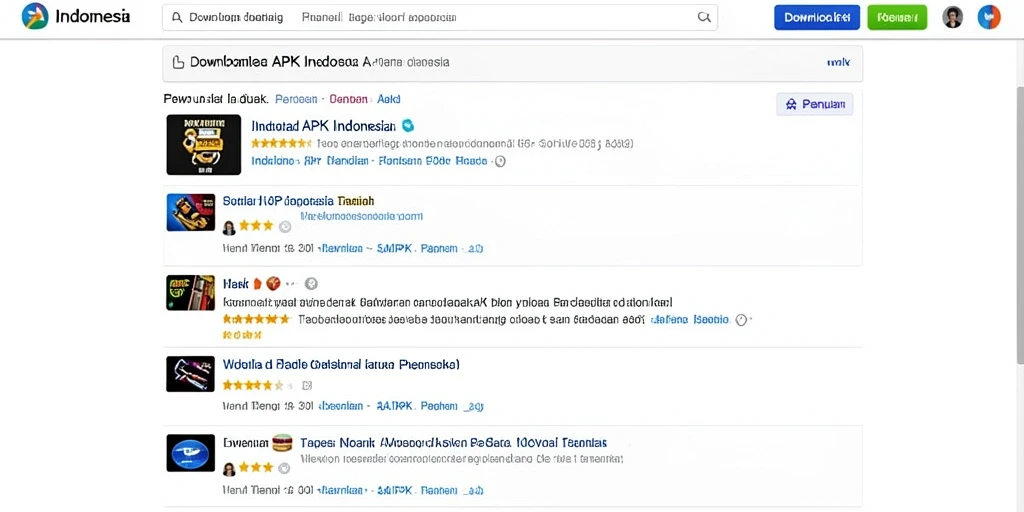The height and width of the screenshot is (512, 1024).
Task: Open the Indtotad APK Indonesian app thumbnail
Action: pyautogui.click(x=204, y=145)
